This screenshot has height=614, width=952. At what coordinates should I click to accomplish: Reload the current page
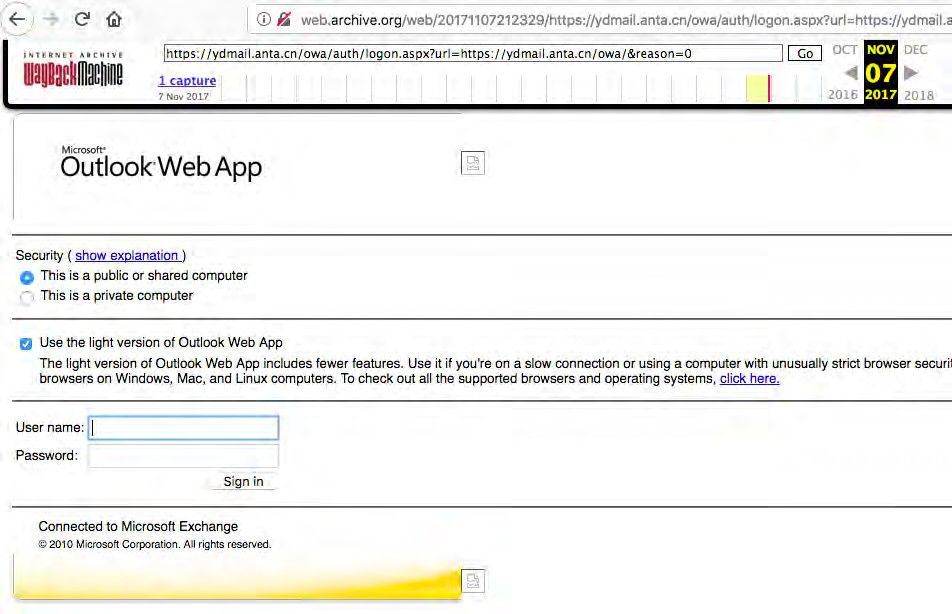(x=82, y=19)
